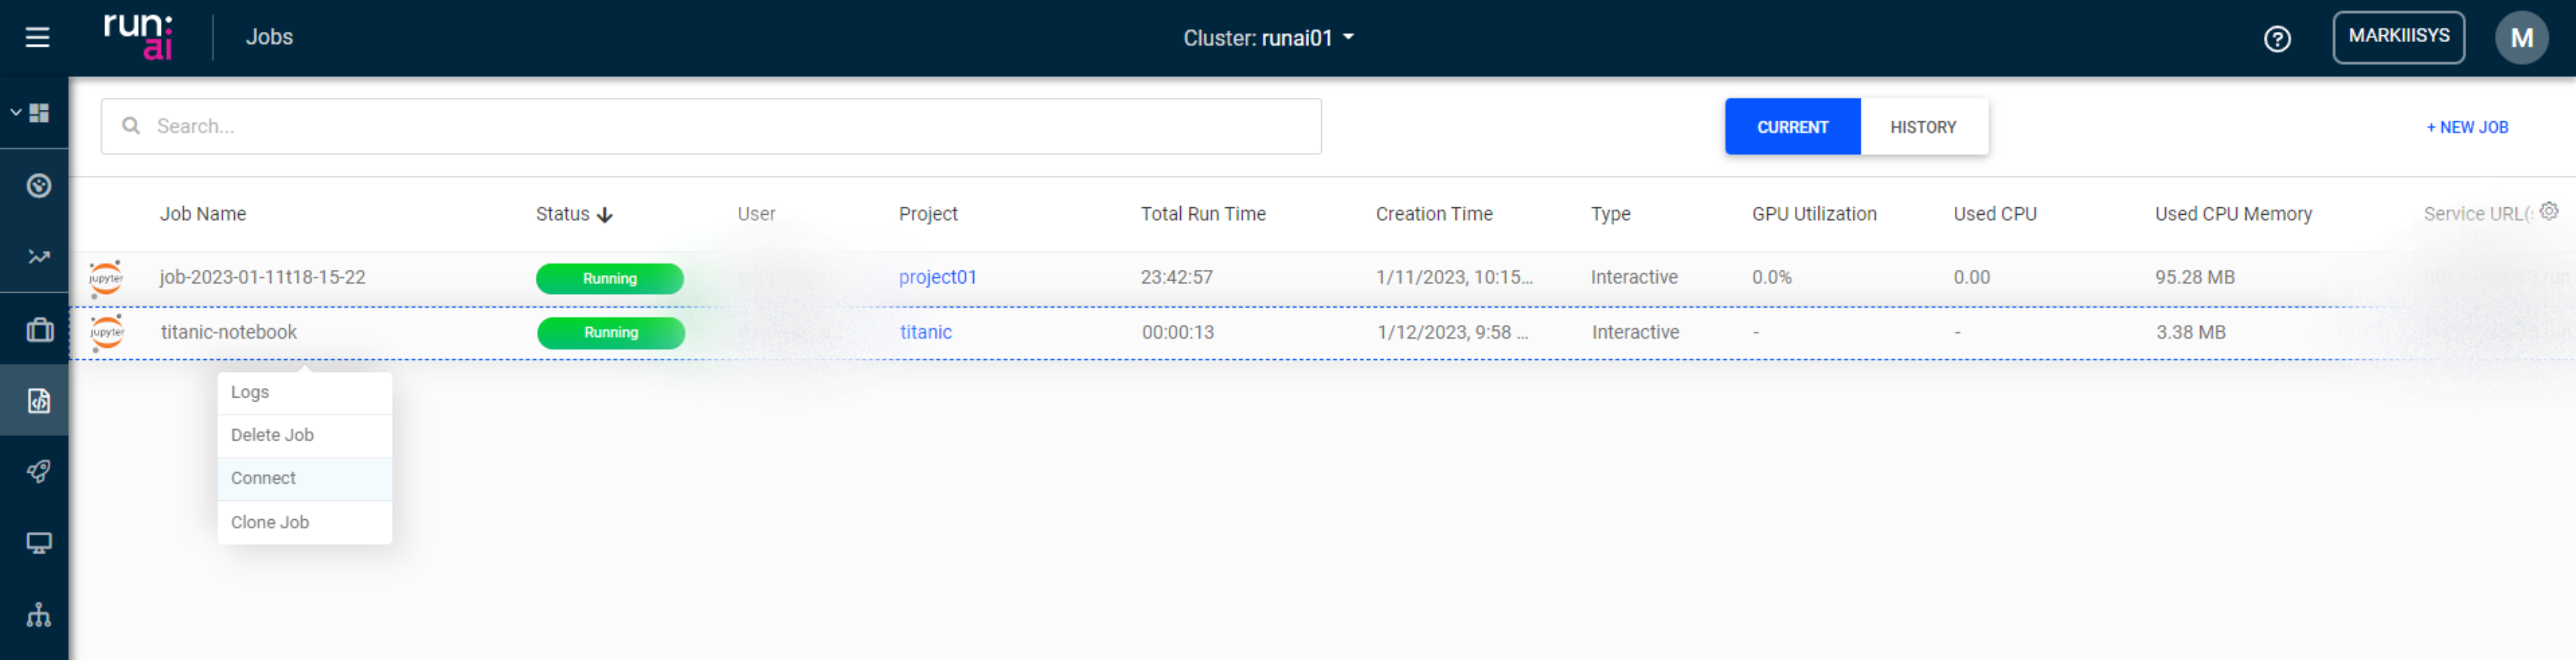Click the run:ai logo
This screenshot has height=660, width=2576.
(x=138, y=37)
